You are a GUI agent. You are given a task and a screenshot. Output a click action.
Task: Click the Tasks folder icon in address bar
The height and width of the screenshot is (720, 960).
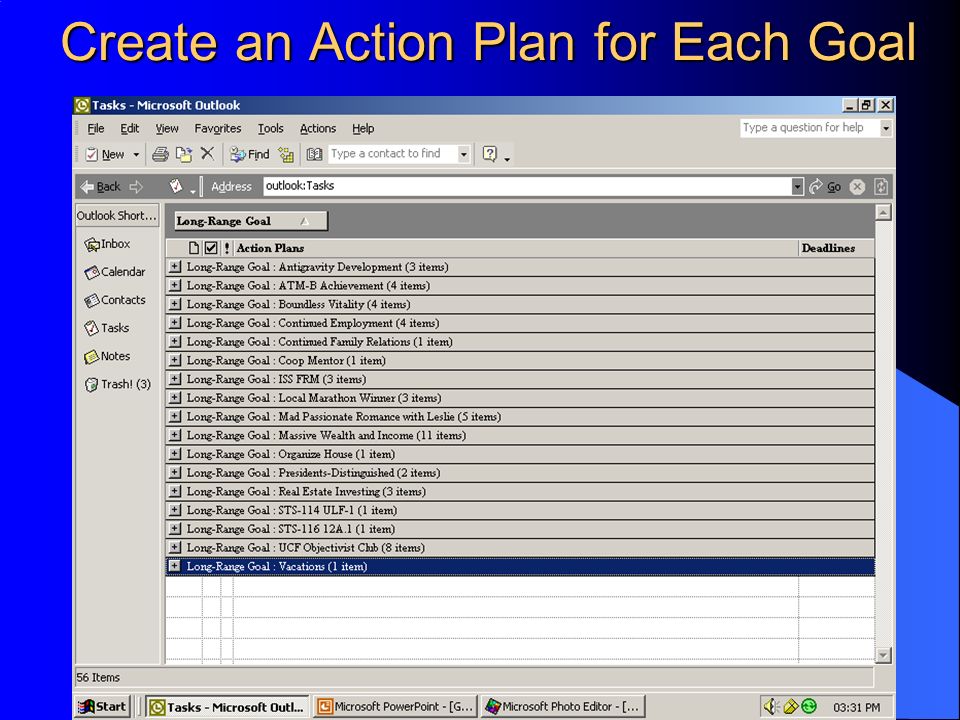[x=176, y=186]
